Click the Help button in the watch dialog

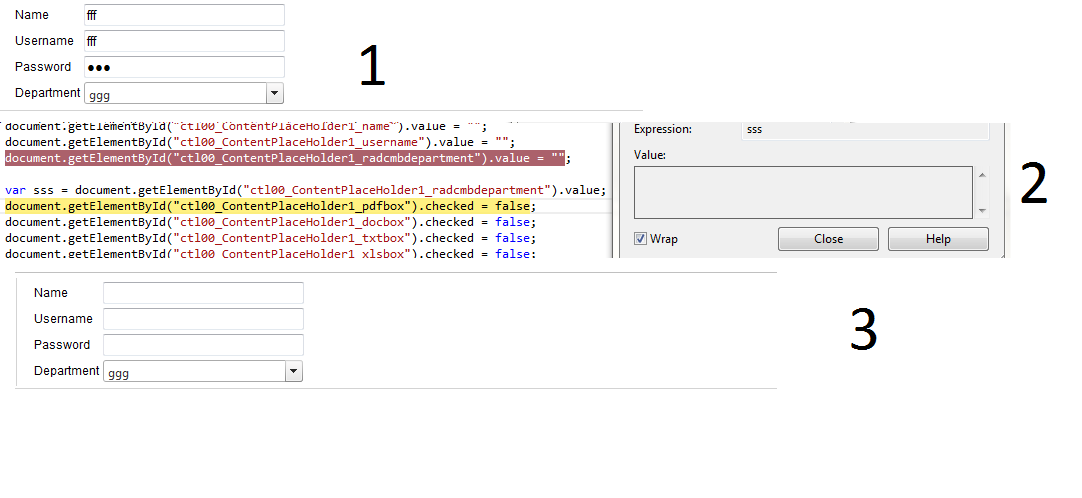click(938, 239)
